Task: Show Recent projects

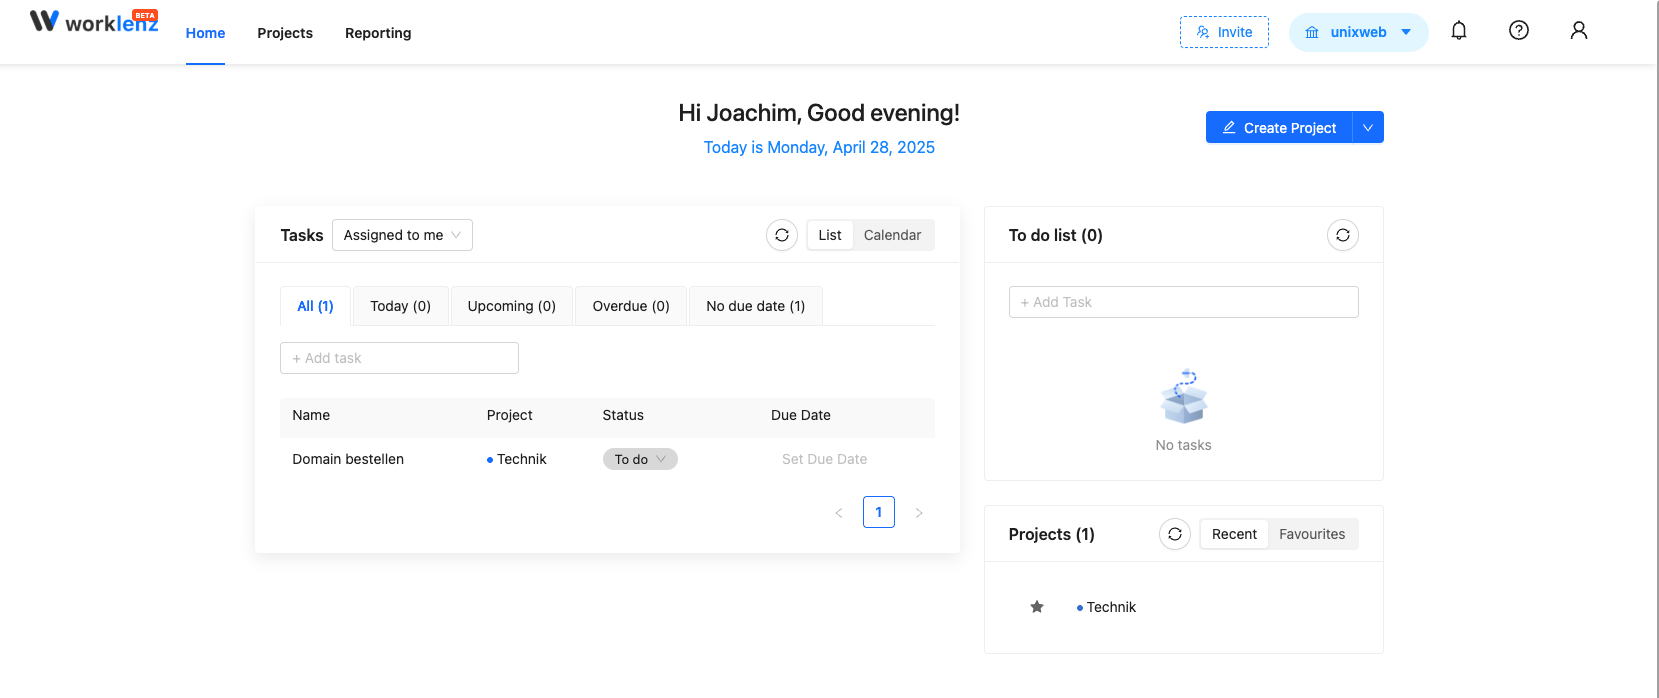Action: pos(1234,534)
